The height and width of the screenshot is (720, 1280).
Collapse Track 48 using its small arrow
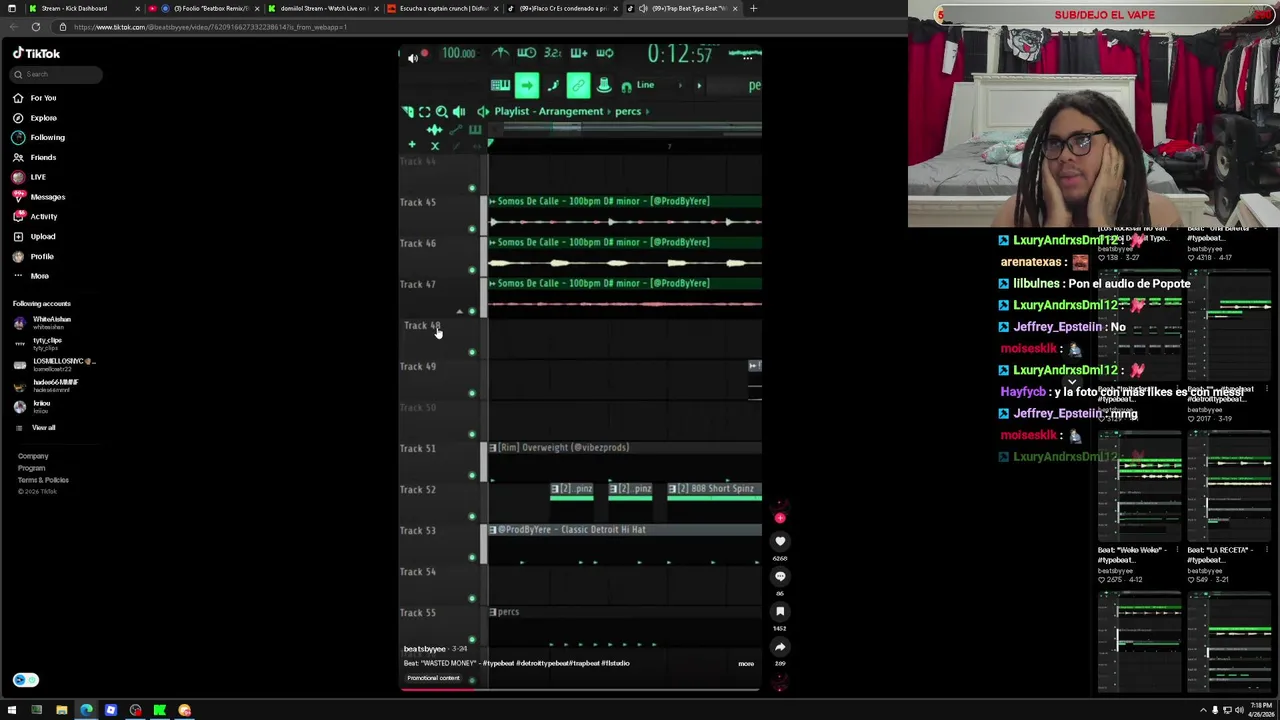tap(459, 311)
